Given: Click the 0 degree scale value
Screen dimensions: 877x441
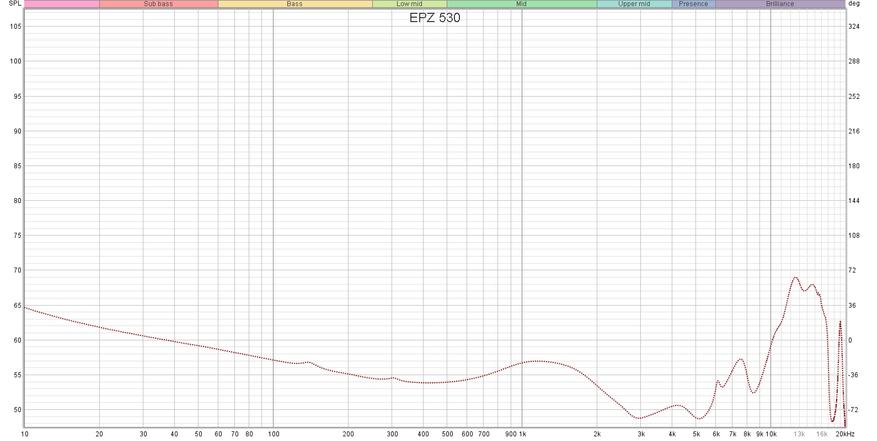Looking at the screenshot, I should (x=851, y=340).
